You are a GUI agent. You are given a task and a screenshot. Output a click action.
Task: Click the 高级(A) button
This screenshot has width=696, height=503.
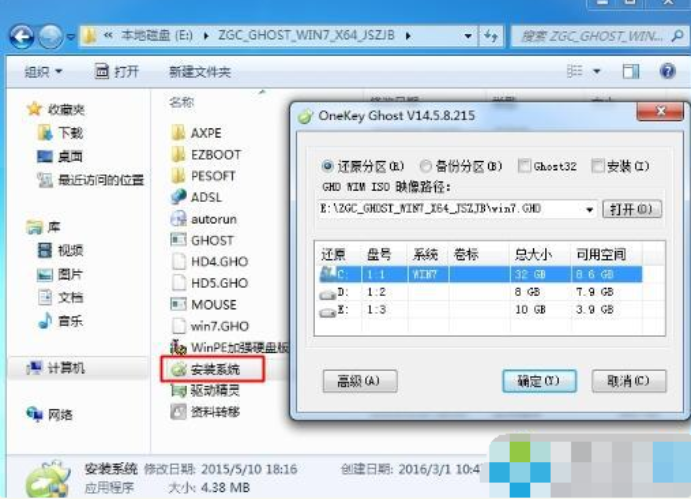pyautogui.click(x=360, y=381)
